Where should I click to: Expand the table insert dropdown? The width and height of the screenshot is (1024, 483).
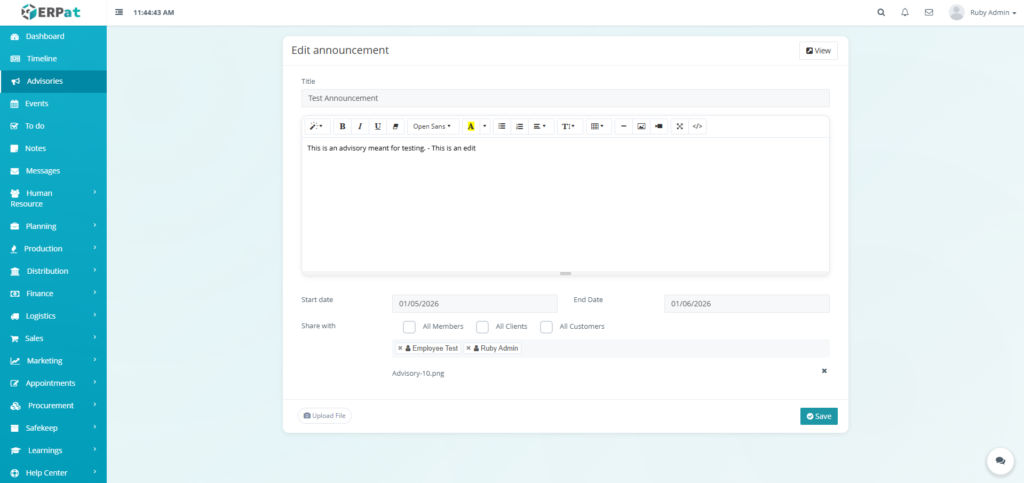point(597,127)
